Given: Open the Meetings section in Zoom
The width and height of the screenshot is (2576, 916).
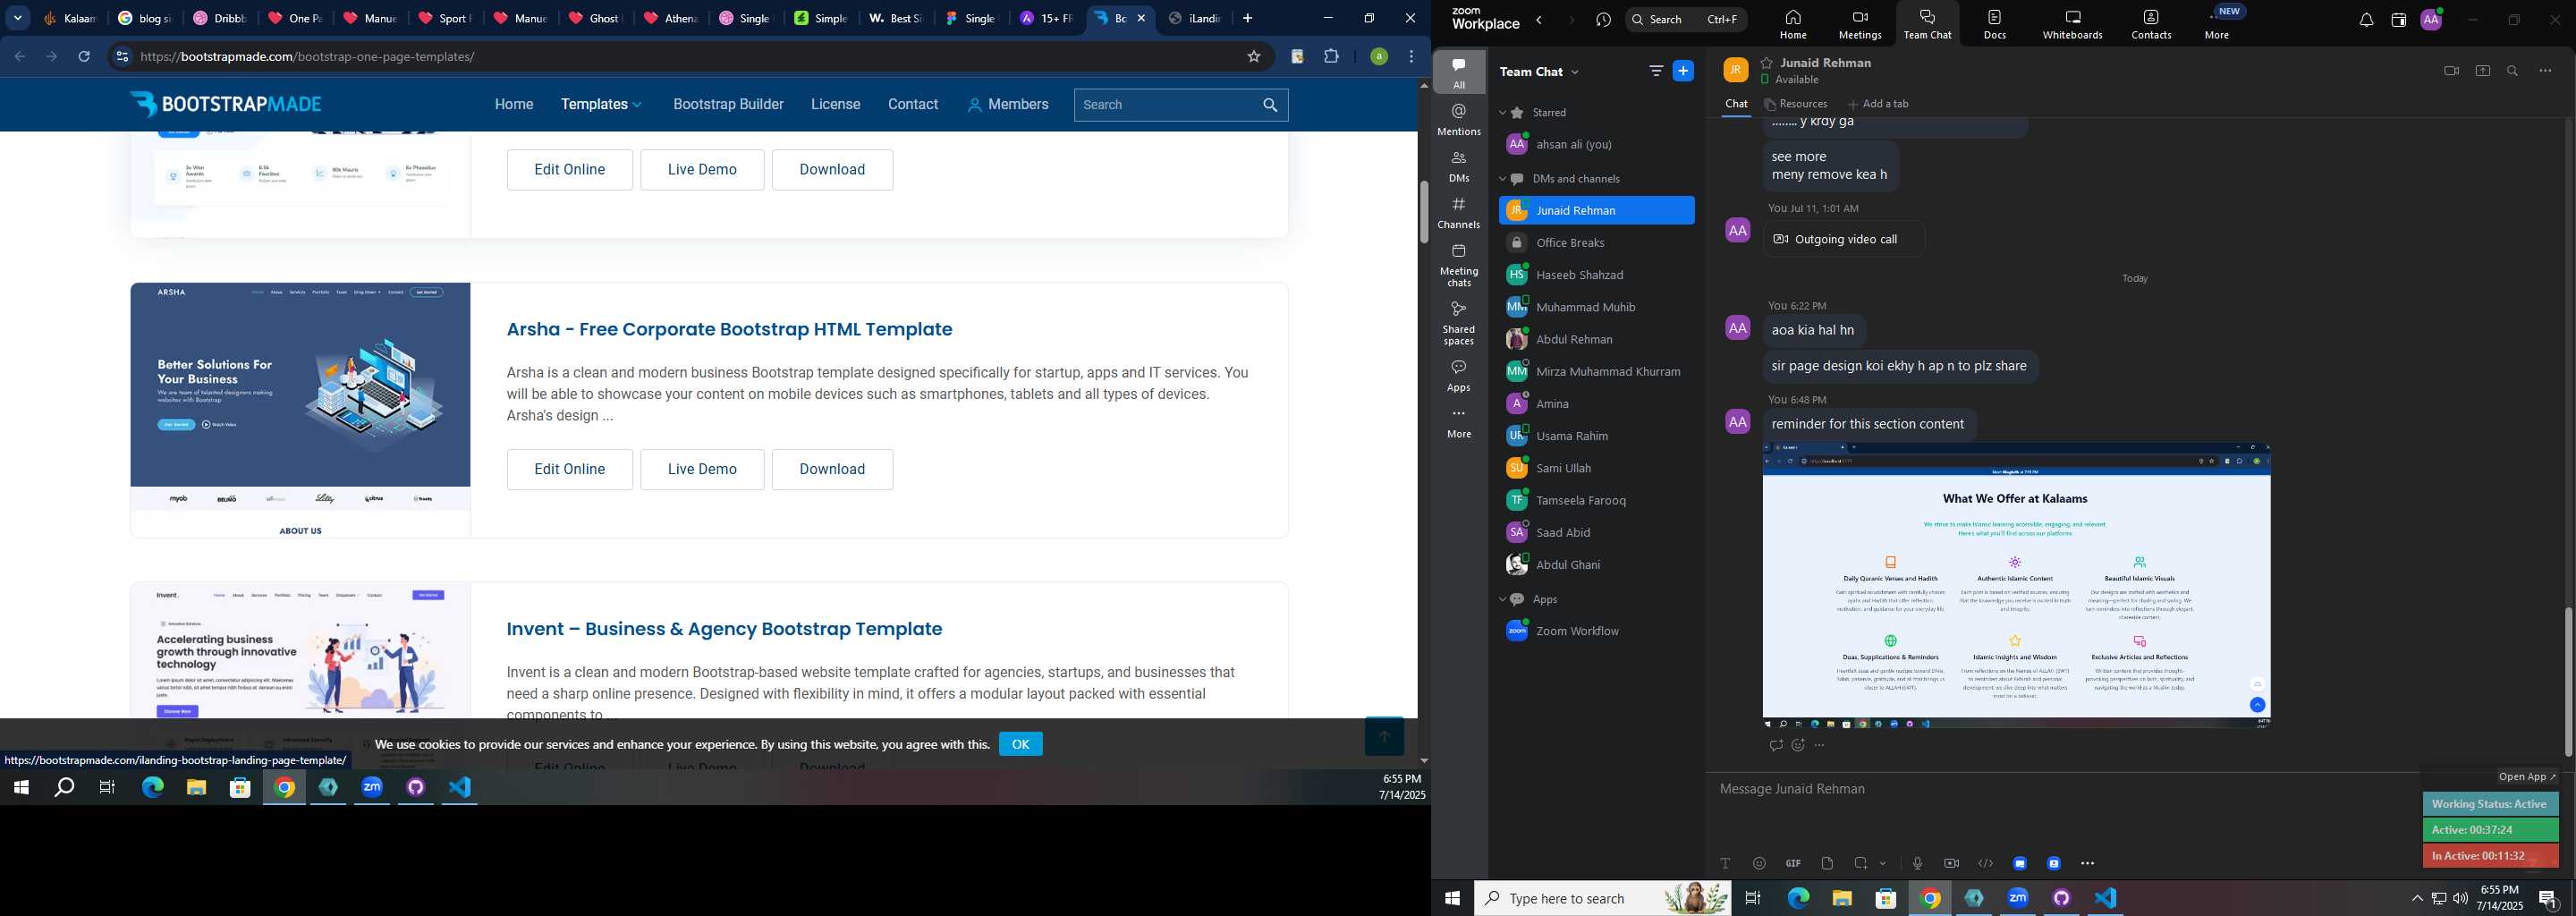Looking at the screenshot, I should pos(1859,24).
